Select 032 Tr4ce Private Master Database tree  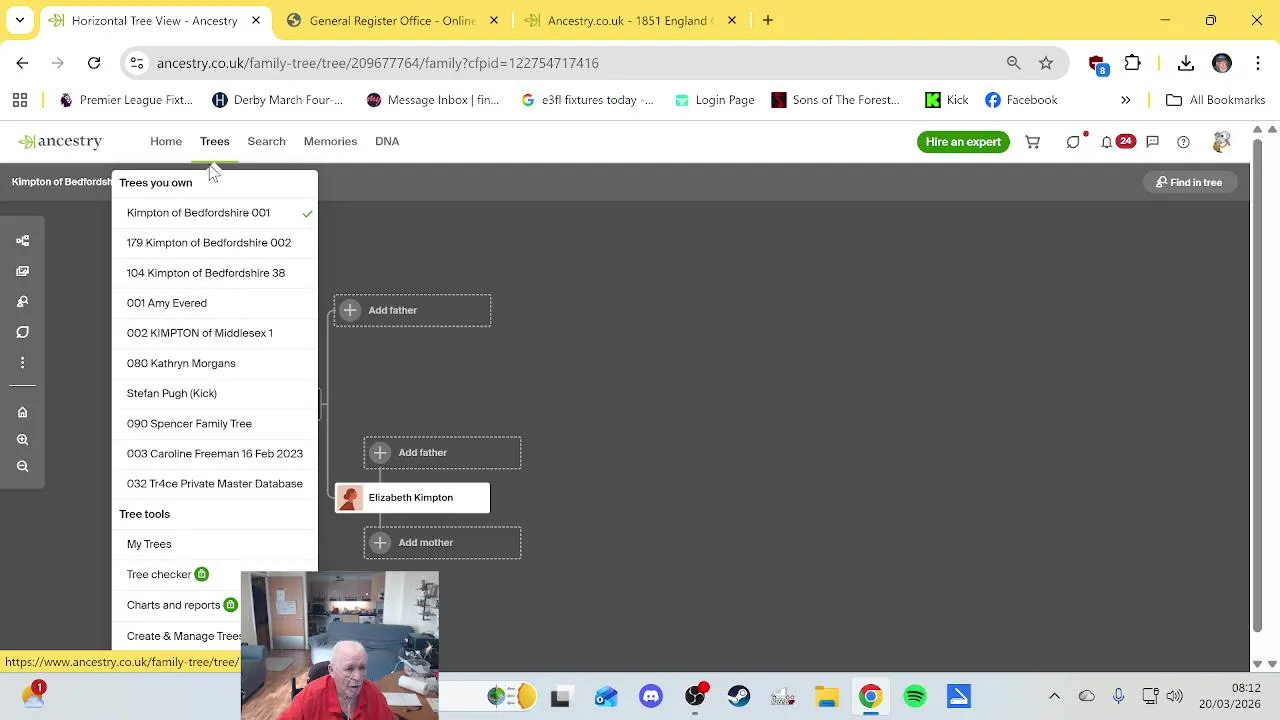tap(215, 484)
